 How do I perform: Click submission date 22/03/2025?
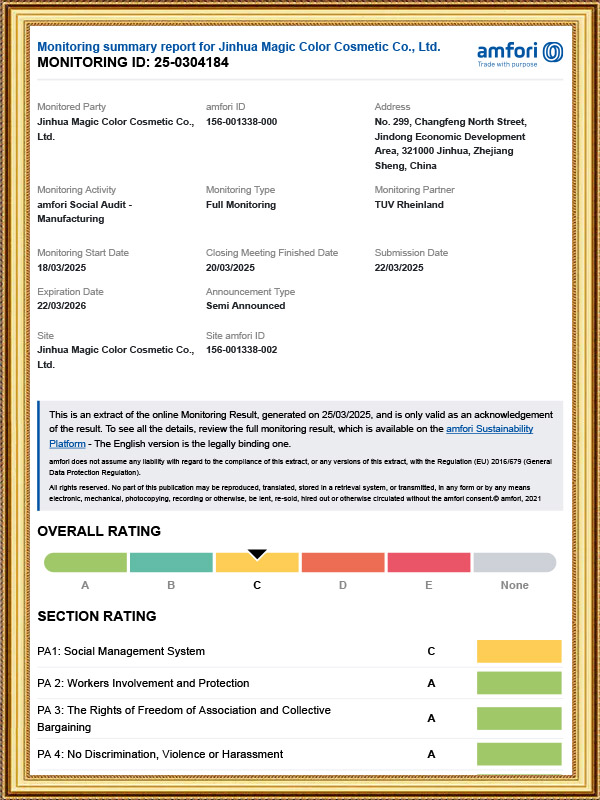399,268
